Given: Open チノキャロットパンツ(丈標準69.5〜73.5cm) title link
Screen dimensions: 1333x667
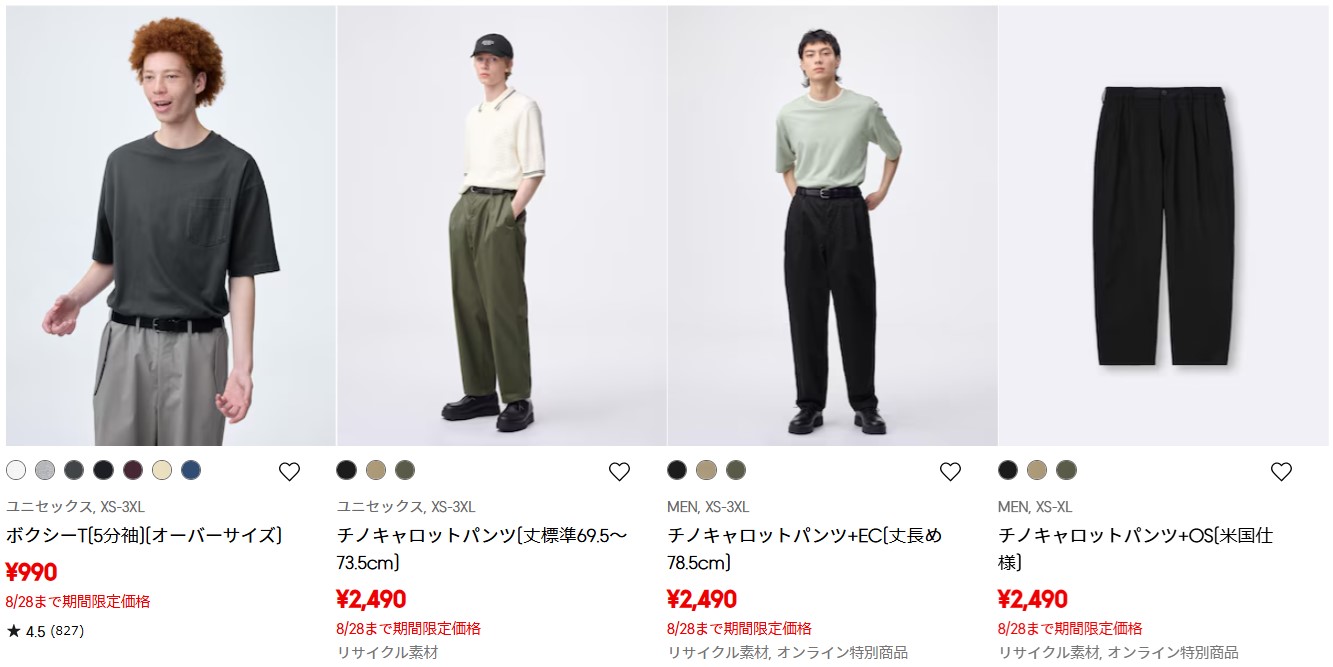Looking at the screenshot, I should tap(483, 549).
